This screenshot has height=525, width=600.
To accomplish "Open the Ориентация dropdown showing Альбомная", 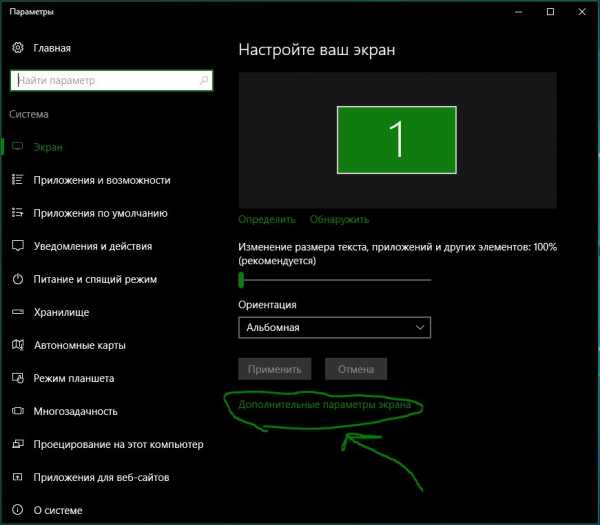I will [334, 328].
